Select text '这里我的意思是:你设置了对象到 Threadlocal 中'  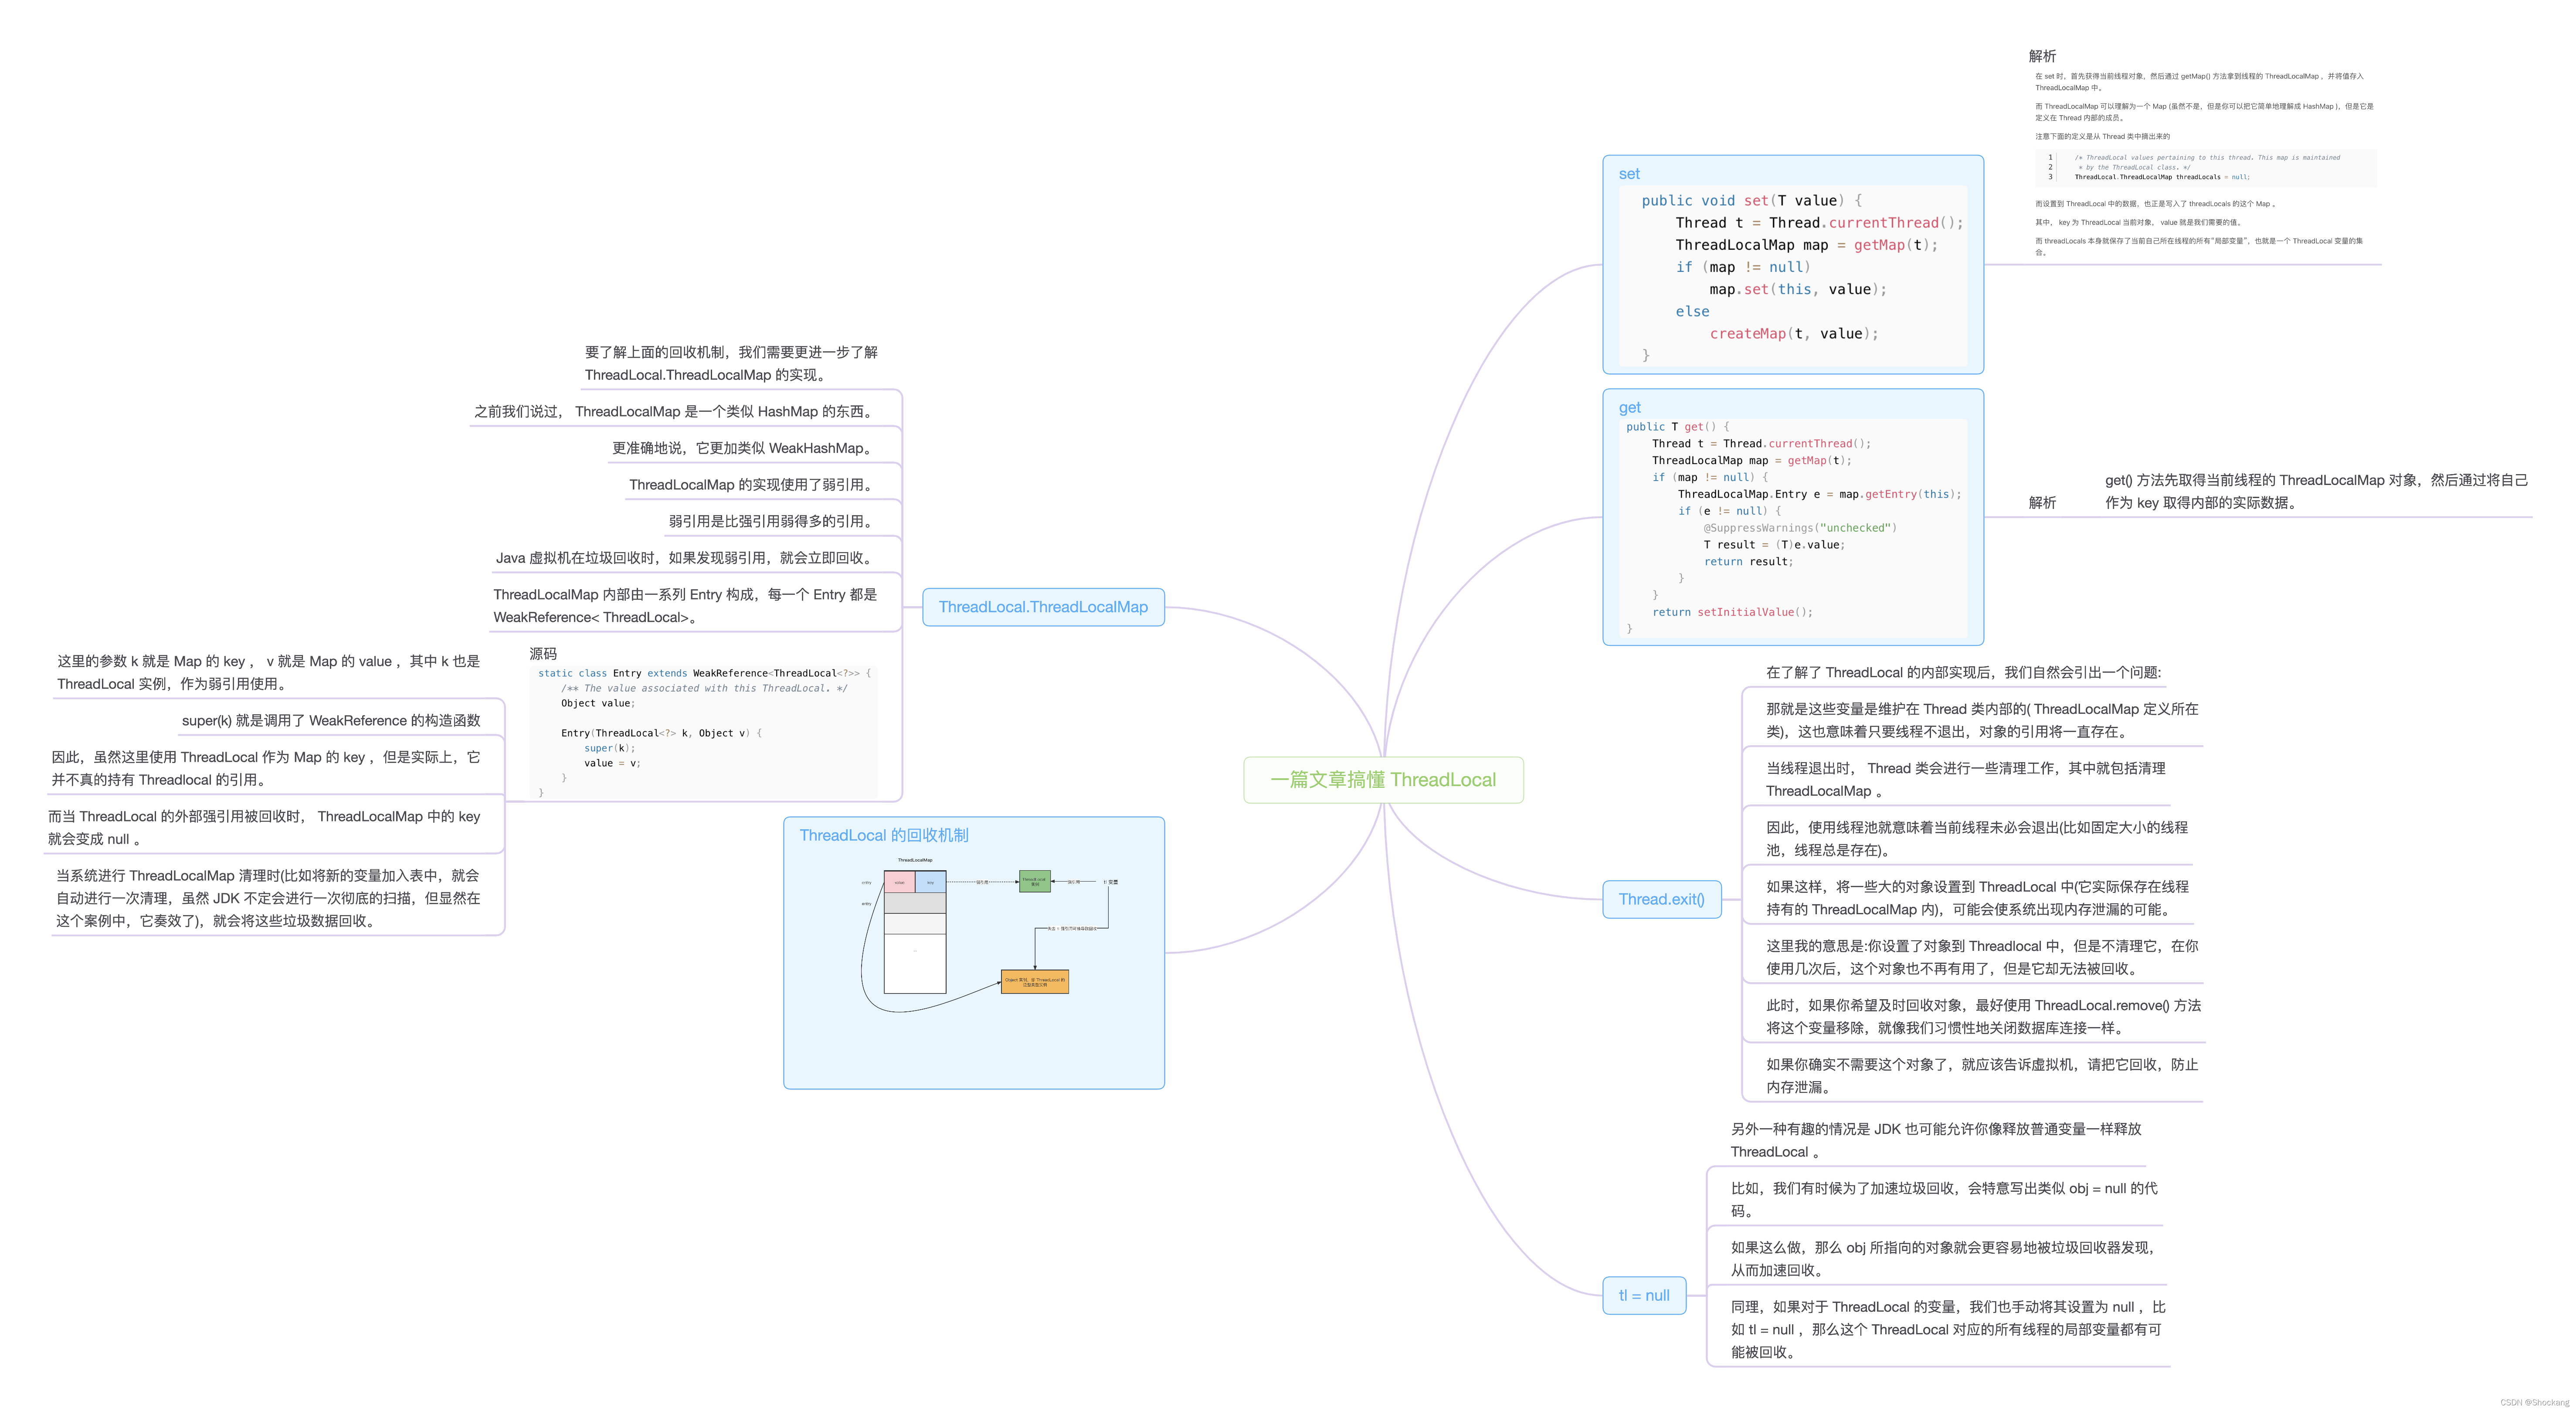[x=1917, y=945]
